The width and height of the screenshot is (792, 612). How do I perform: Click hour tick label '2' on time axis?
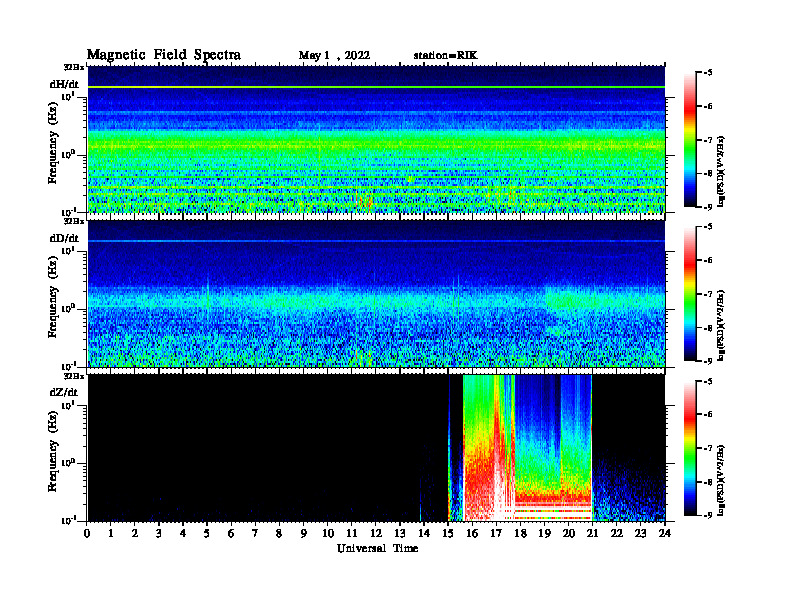[x=135, y=534]
